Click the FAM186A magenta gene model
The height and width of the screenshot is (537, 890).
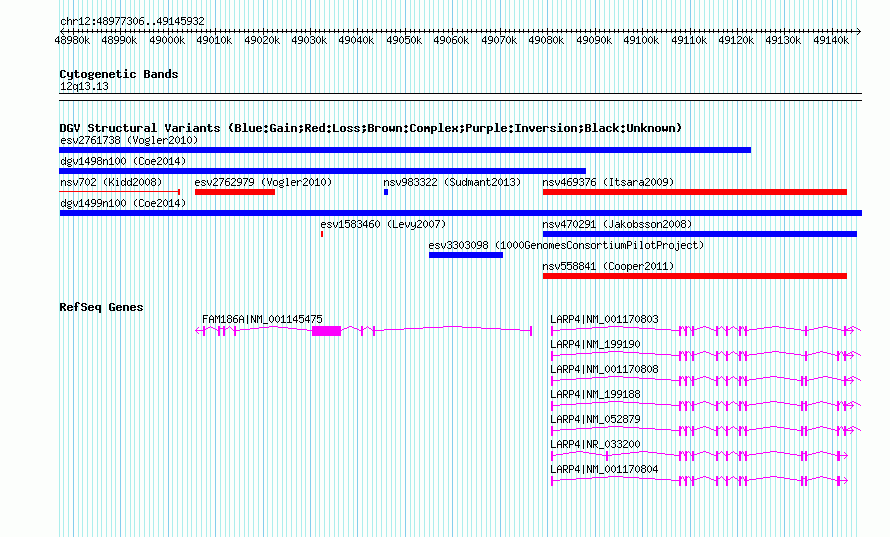tap(364, 330)
